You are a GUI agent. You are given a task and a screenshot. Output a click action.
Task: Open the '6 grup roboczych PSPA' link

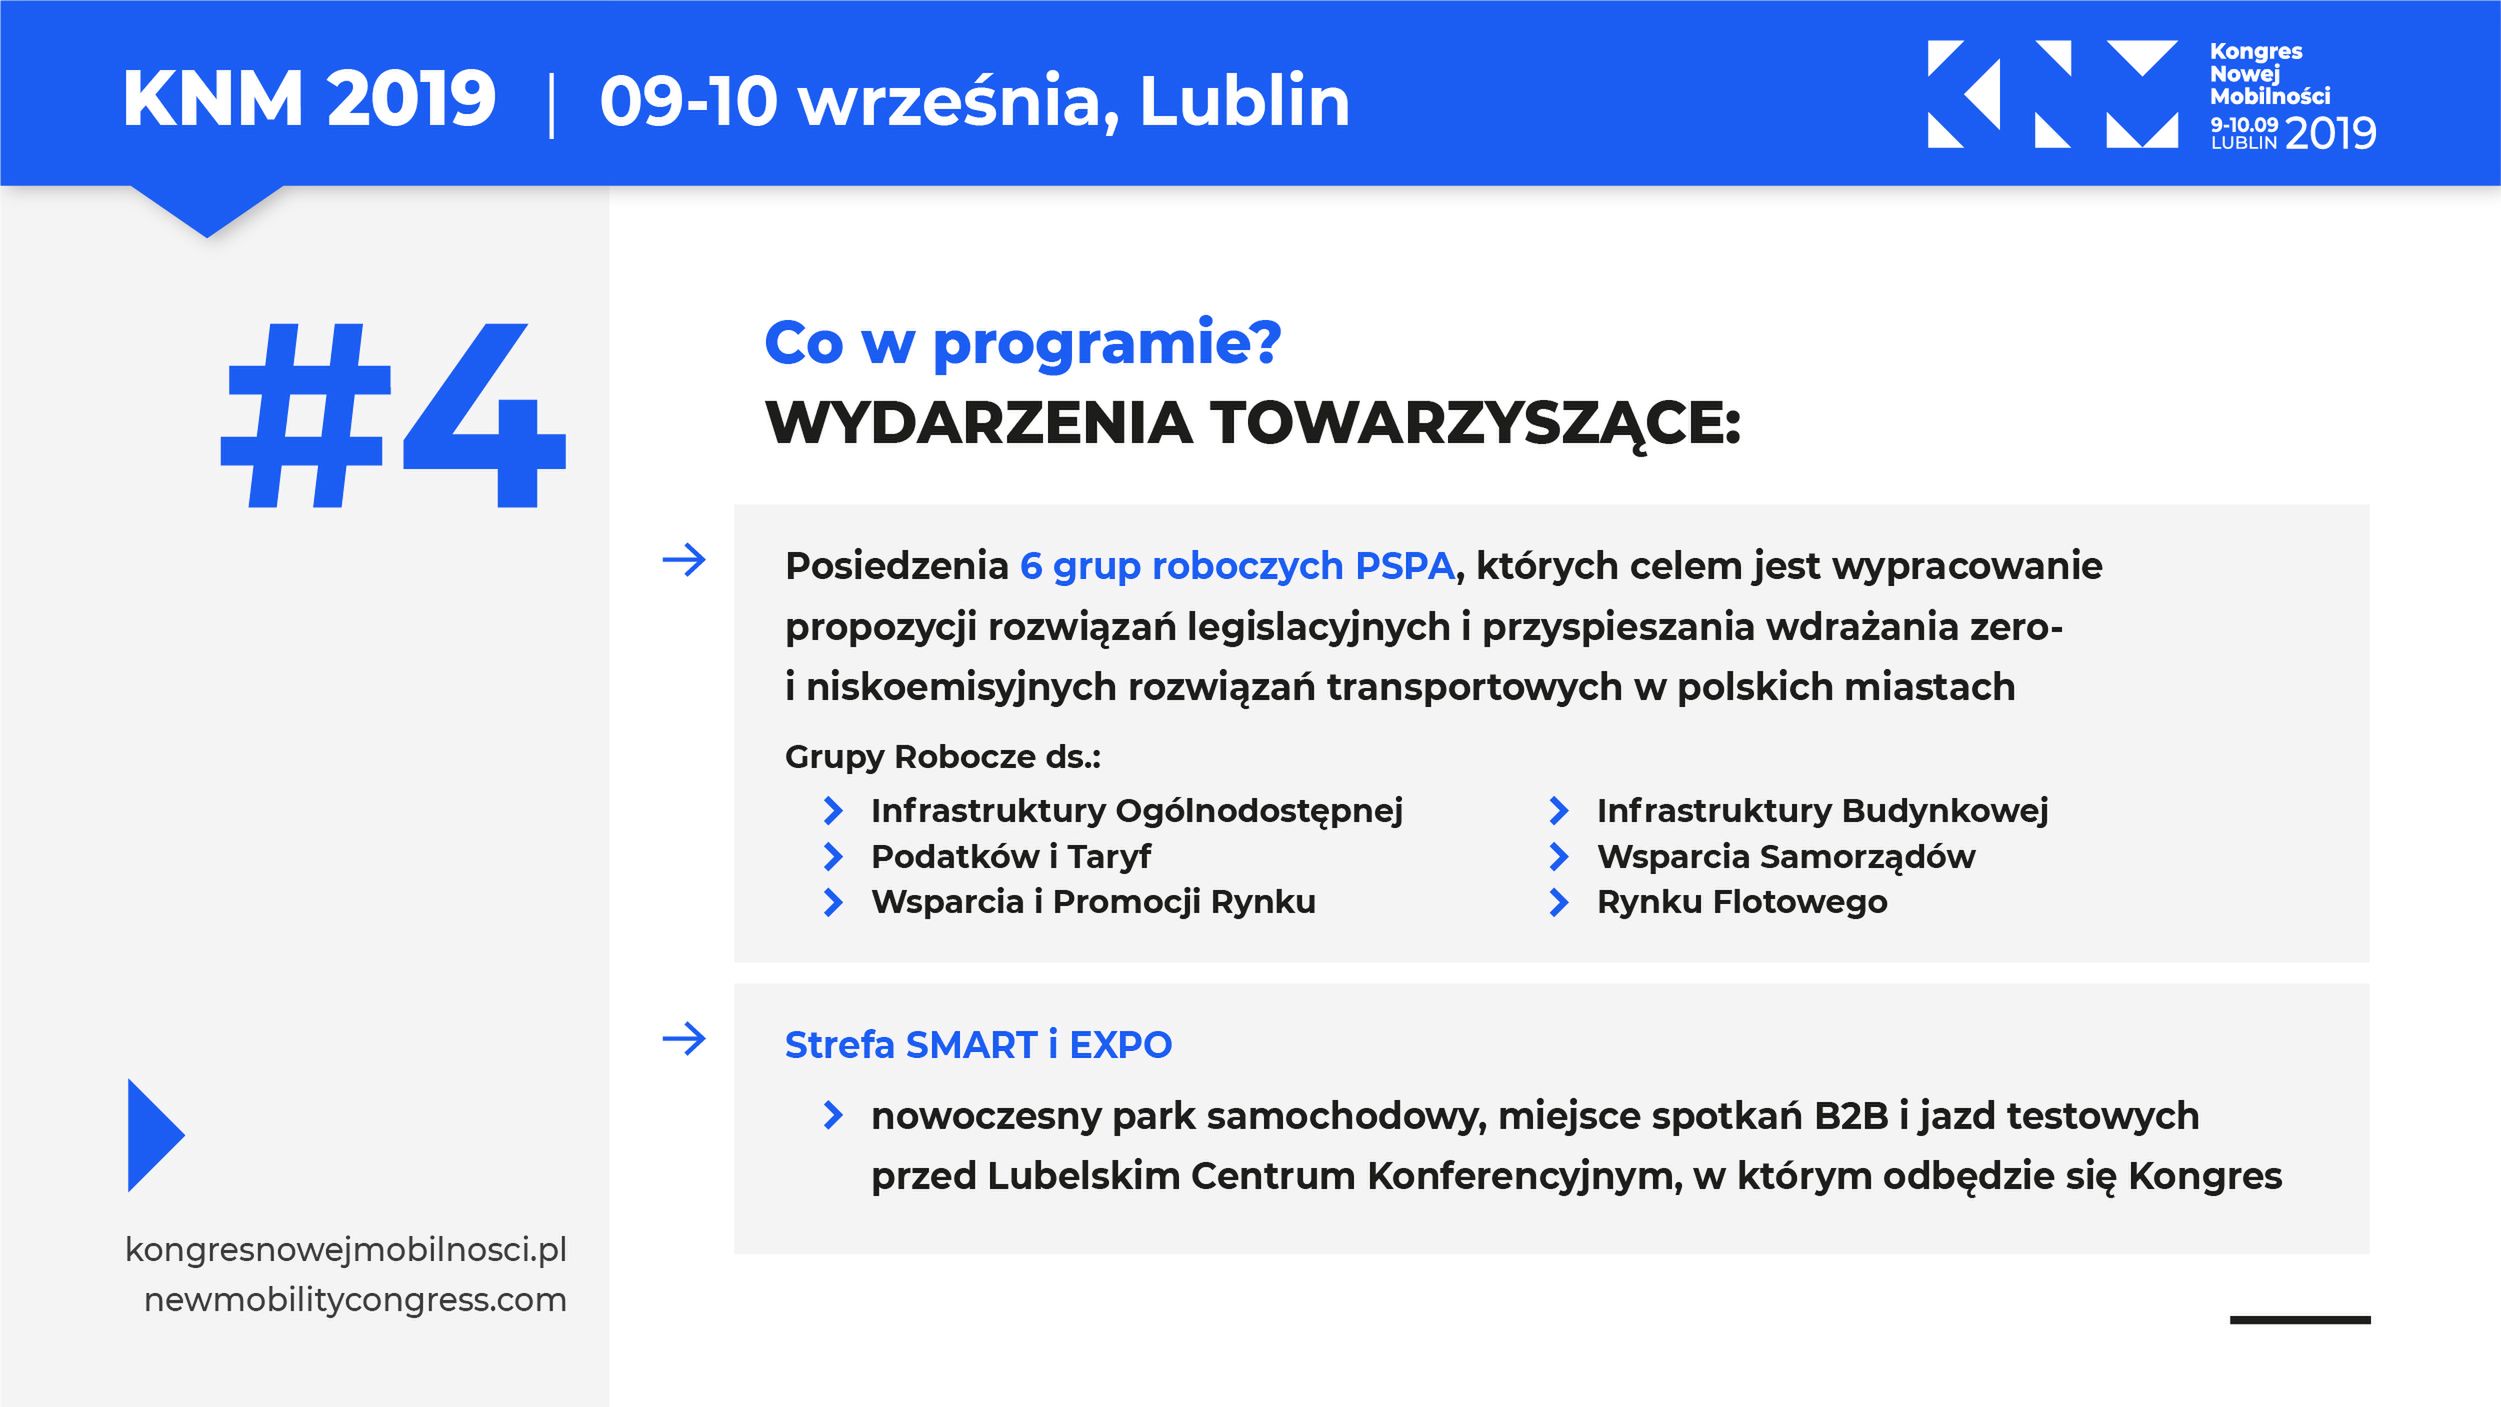[1231, 564]
